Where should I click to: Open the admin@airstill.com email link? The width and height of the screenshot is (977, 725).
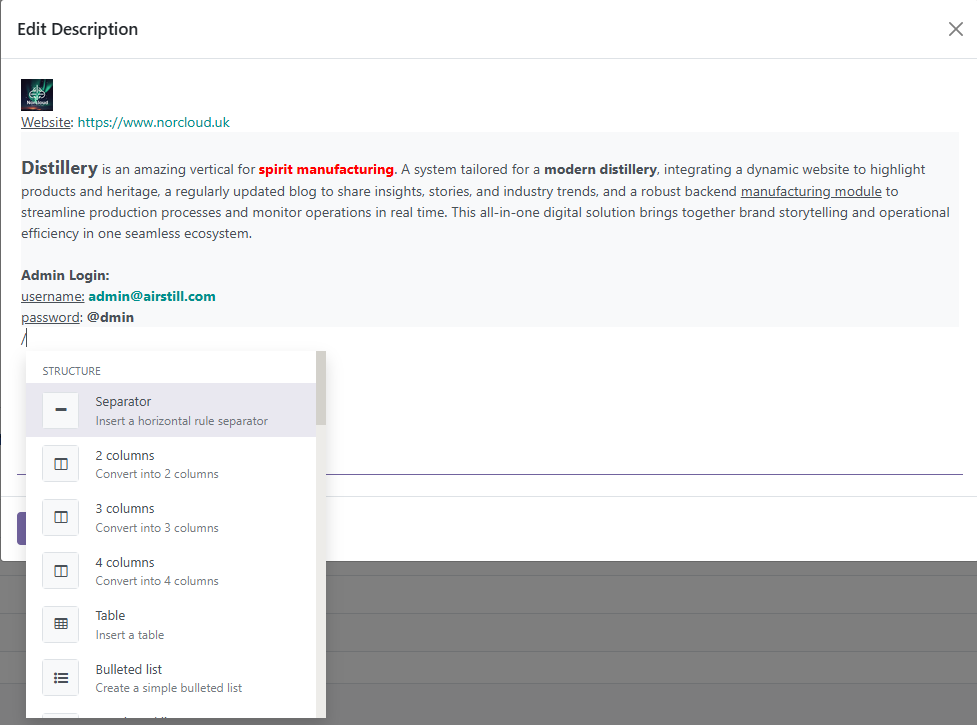152,296
